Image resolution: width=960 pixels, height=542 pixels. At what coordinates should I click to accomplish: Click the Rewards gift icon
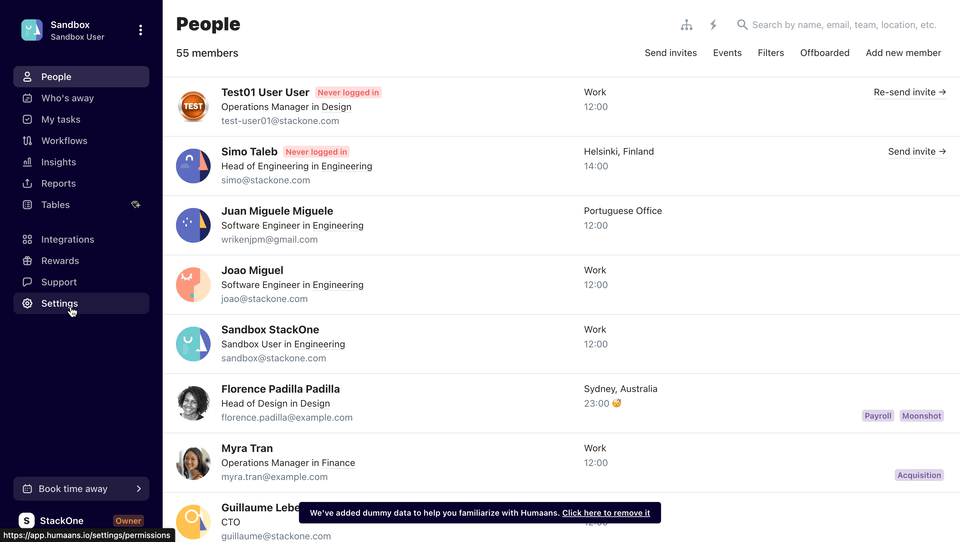pos(27,261)
